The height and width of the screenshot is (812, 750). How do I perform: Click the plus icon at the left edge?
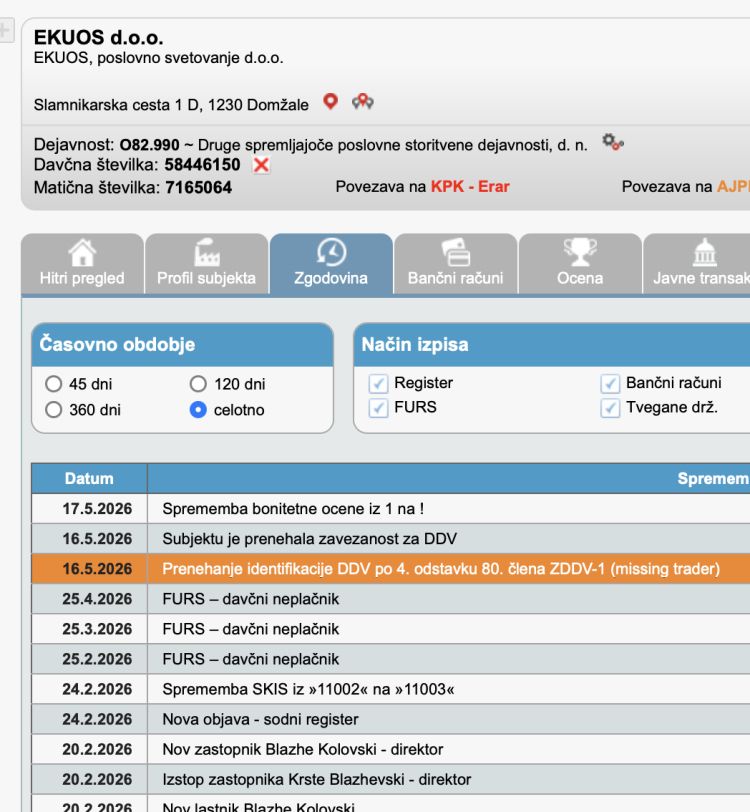[5, 31]
